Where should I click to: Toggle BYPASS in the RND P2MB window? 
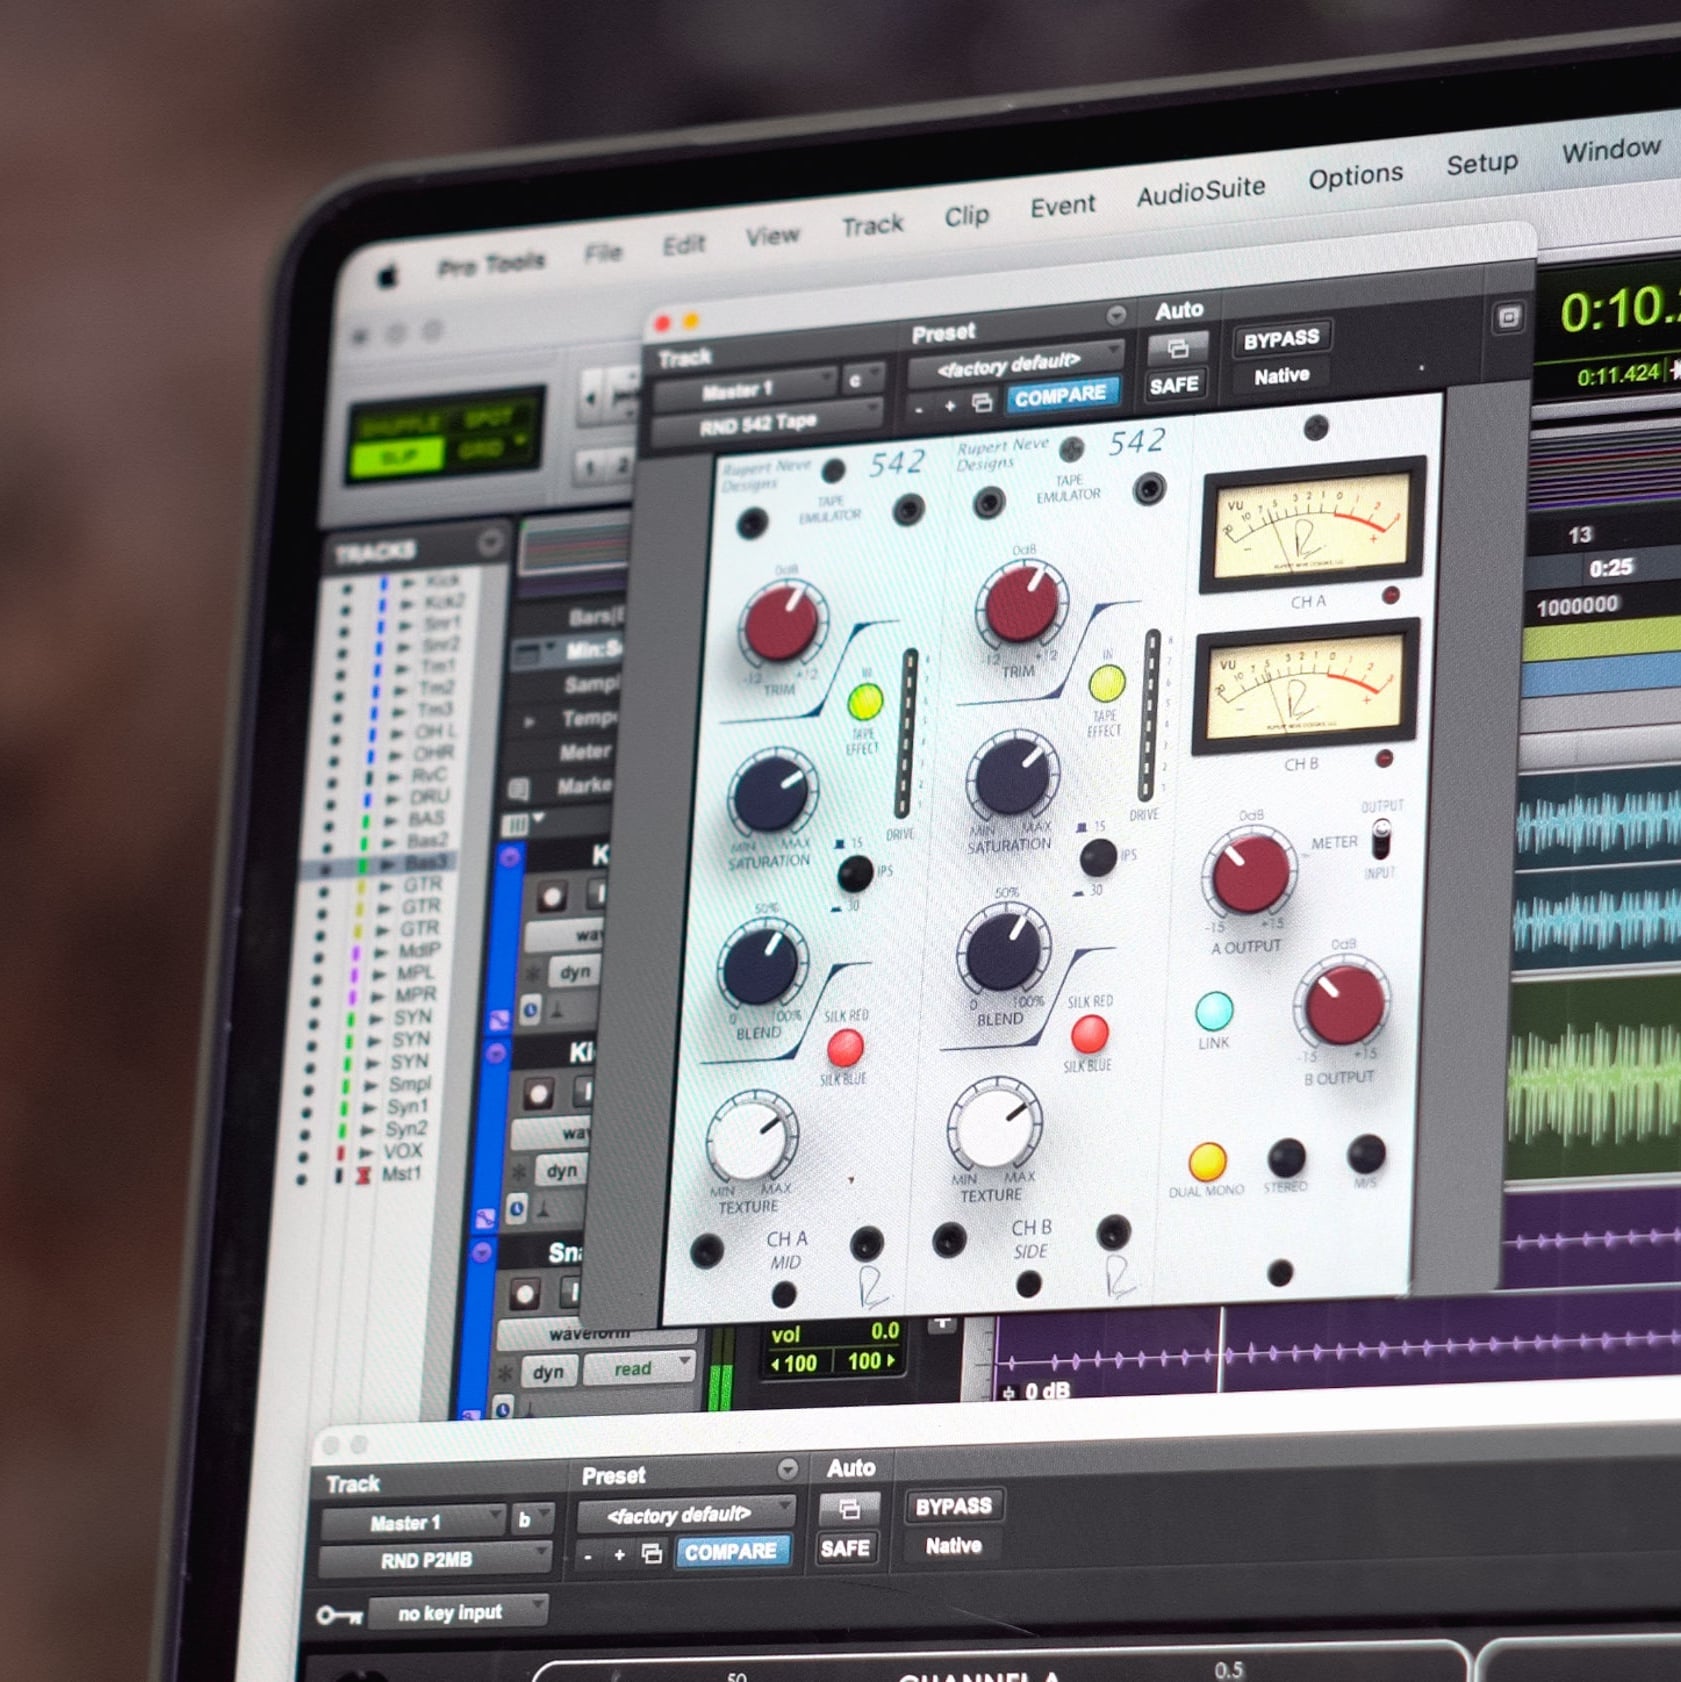[x=953, y=1506]
